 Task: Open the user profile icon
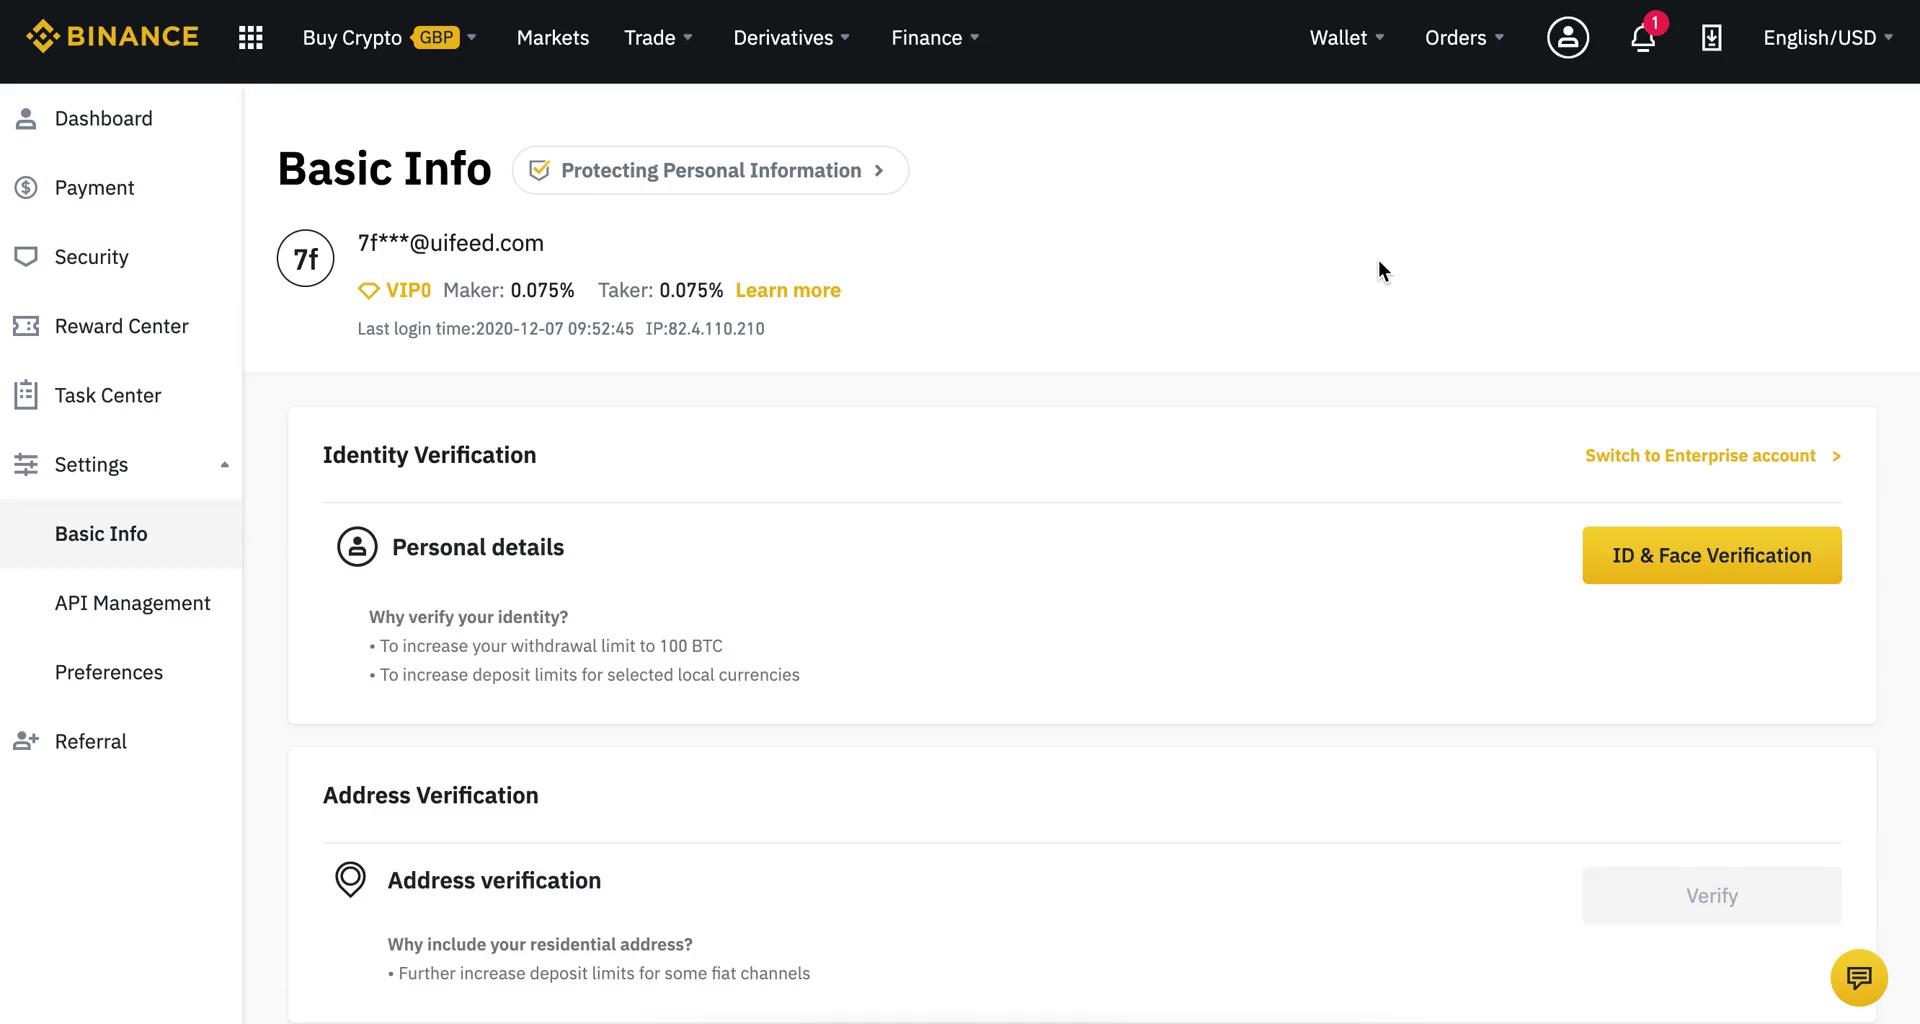pos(1568,38)
